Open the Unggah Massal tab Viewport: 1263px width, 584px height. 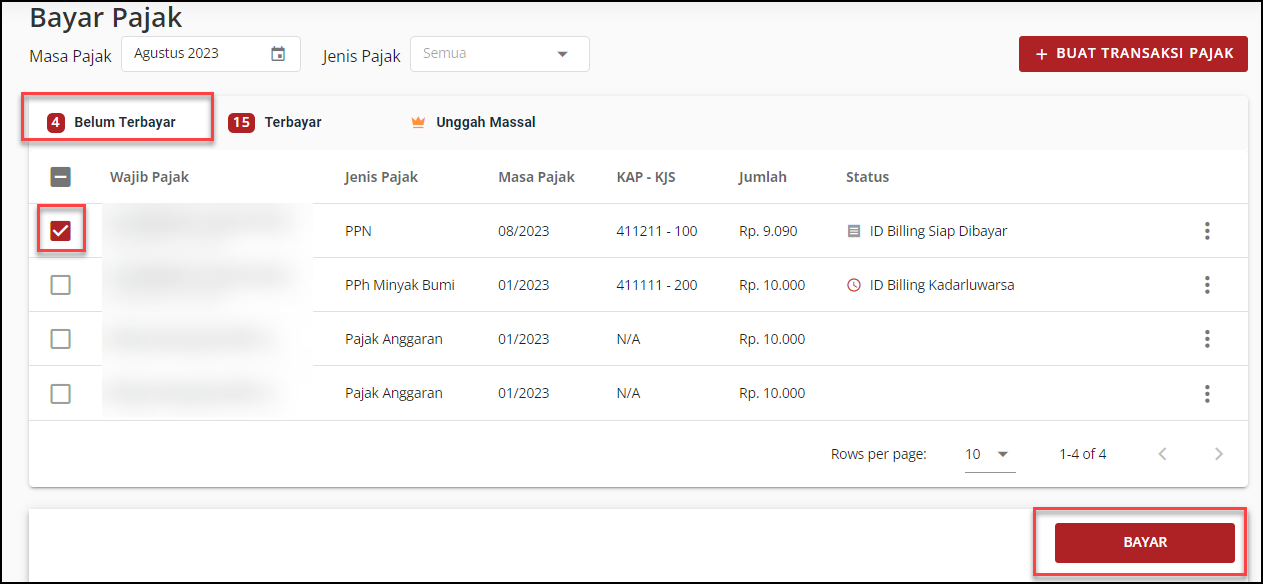[x=473, y=122]
